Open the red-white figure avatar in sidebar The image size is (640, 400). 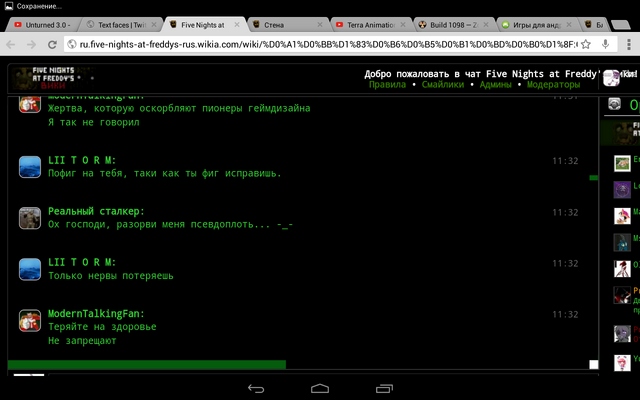pyautogui.click(x=622, y=269)
